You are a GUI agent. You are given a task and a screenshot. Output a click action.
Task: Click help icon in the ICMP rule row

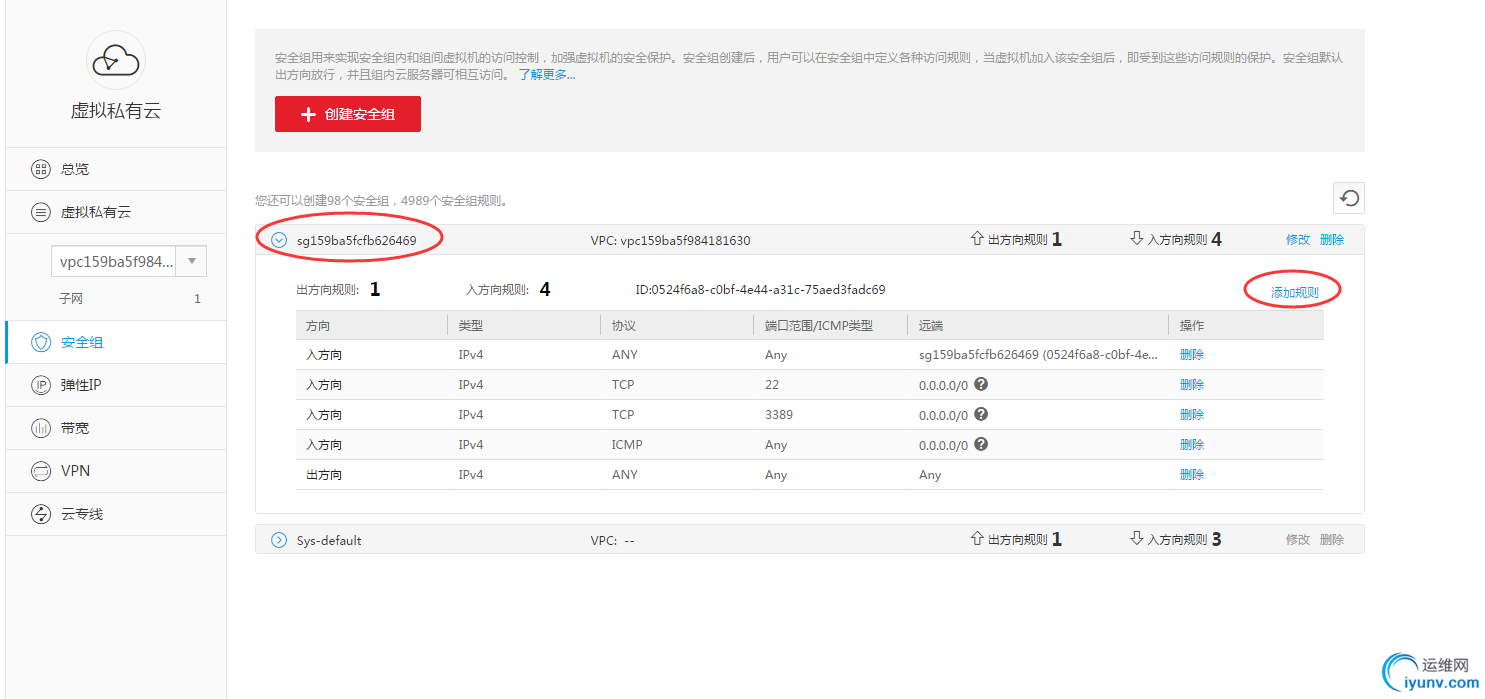tap(981, 444)
